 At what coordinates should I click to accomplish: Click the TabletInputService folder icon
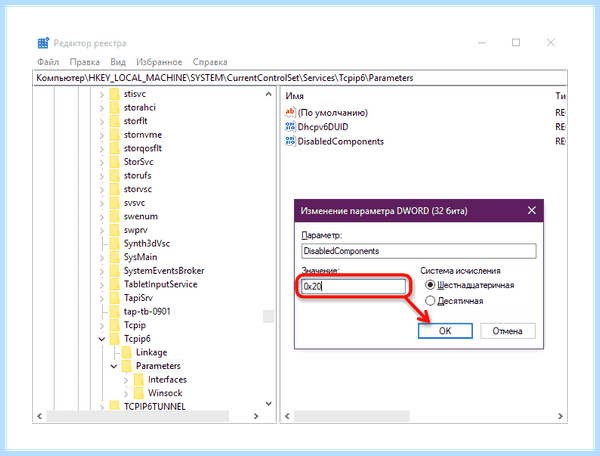pos(114,284)
